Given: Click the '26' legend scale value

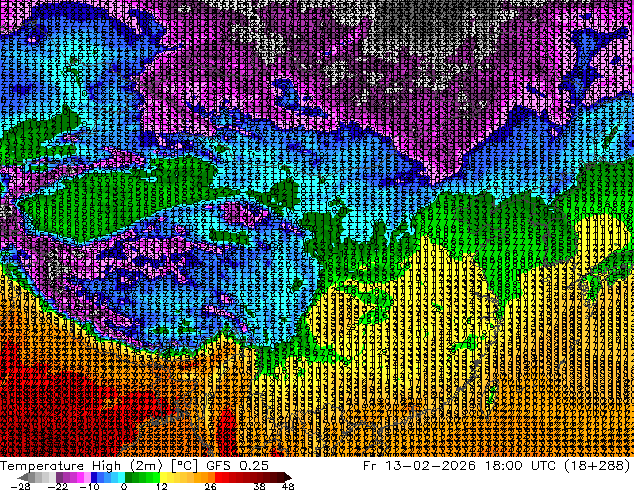Looking at the screenshot, I should click(x=210, y=486).
